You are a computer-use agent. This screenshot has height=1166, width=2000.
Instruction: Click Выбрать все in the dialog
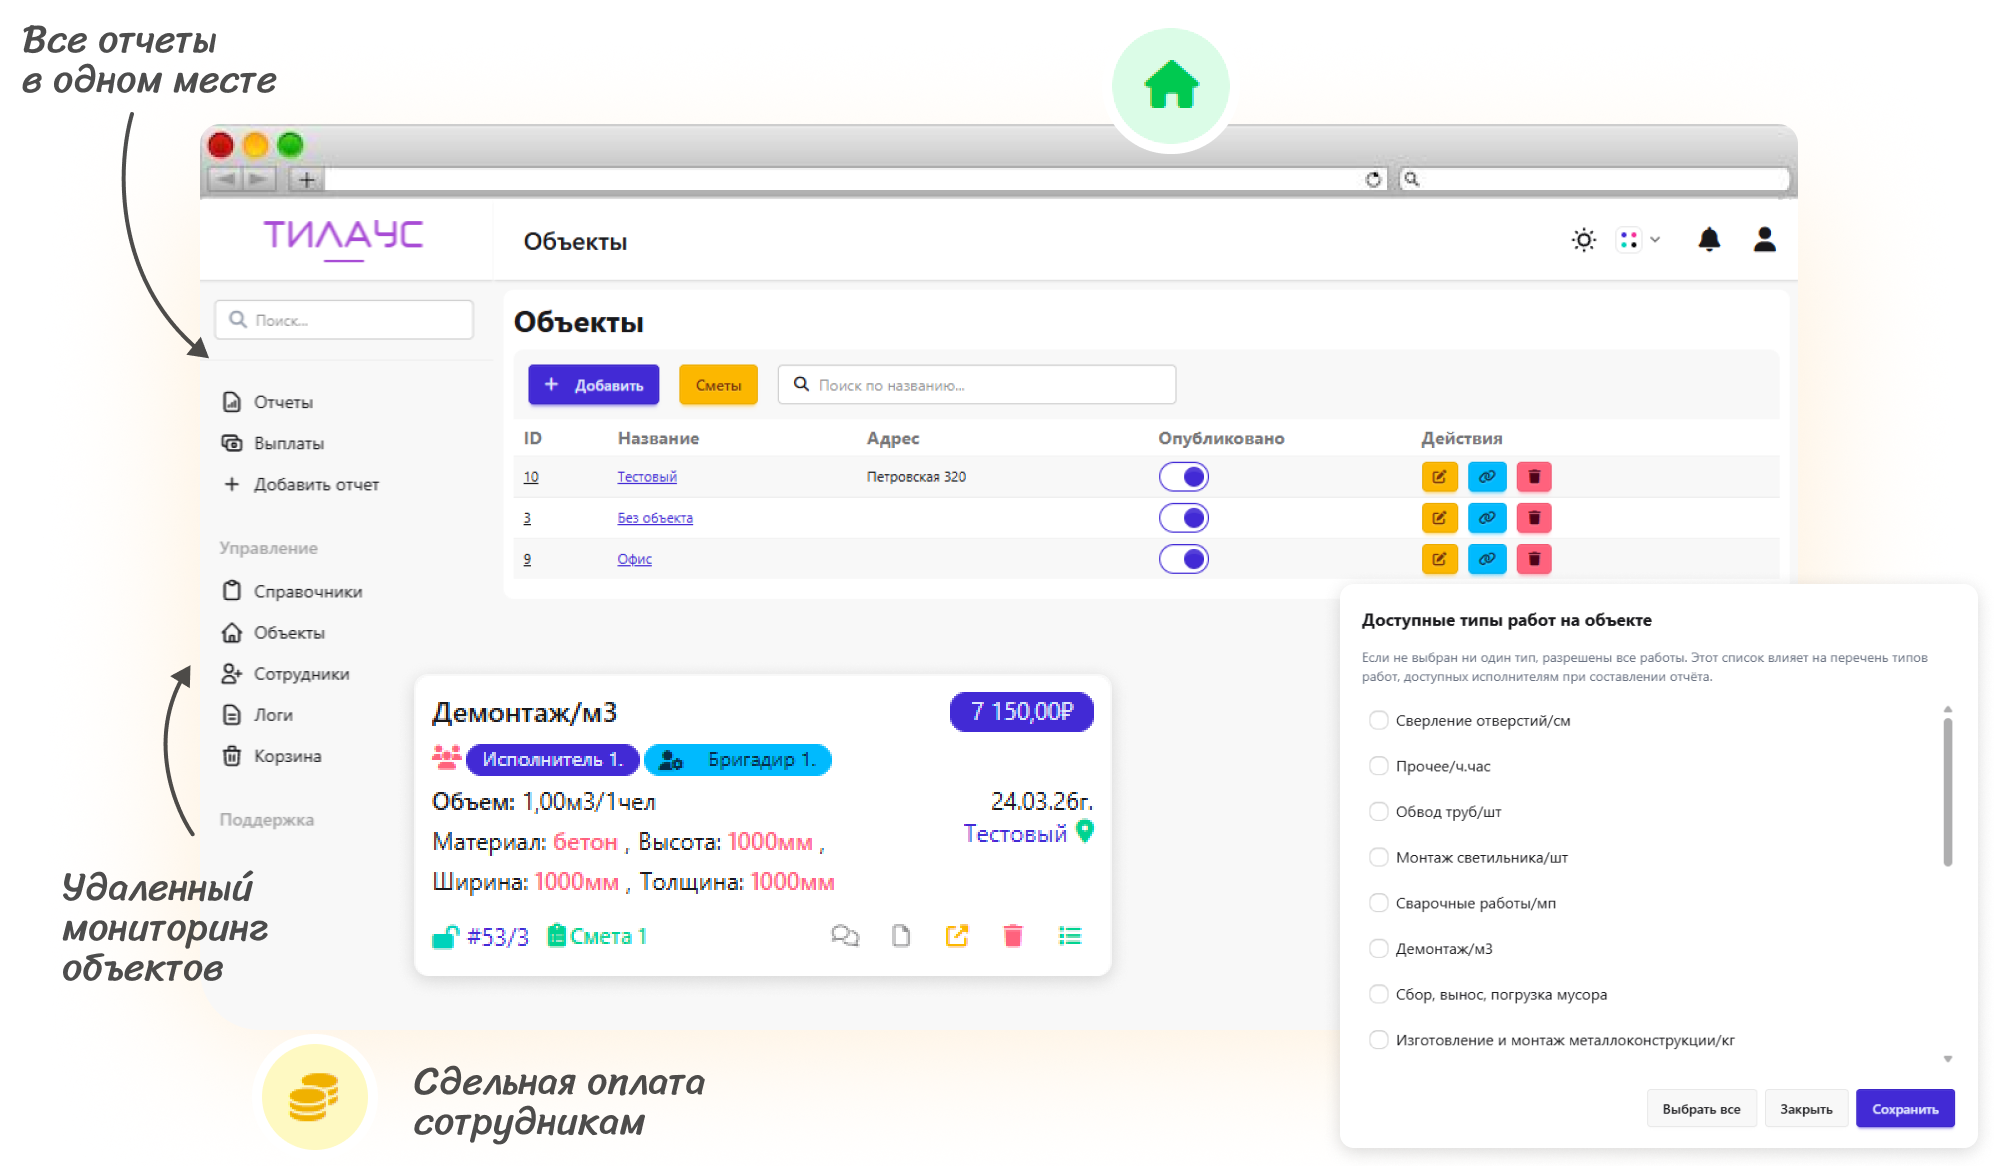(1701, 1109)
